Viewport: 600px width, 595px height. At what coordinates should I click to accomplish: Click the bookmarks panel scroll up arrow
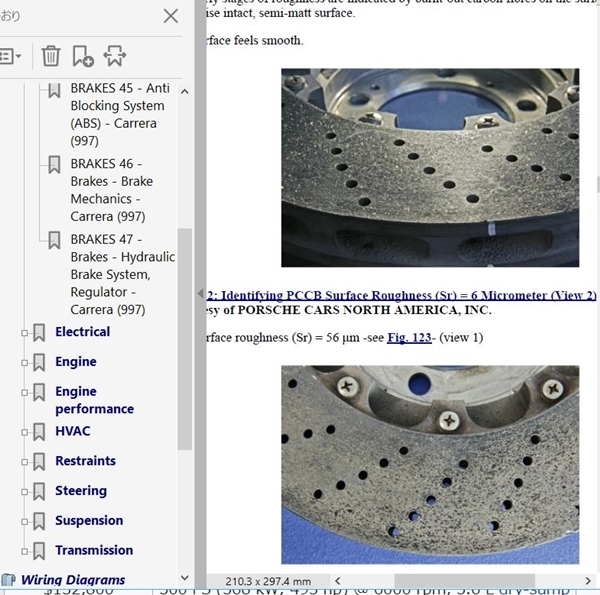coord(185,91)
